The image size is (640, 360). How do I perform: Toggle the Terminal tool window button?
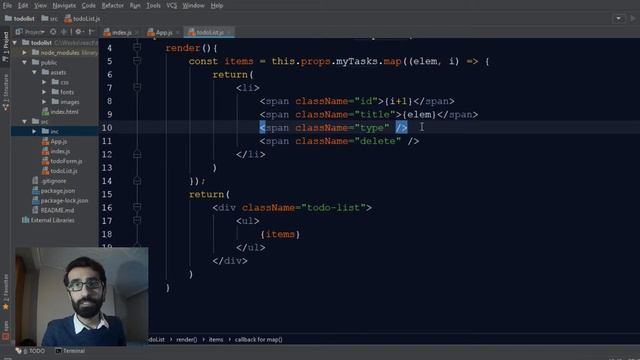pos(70,351)
